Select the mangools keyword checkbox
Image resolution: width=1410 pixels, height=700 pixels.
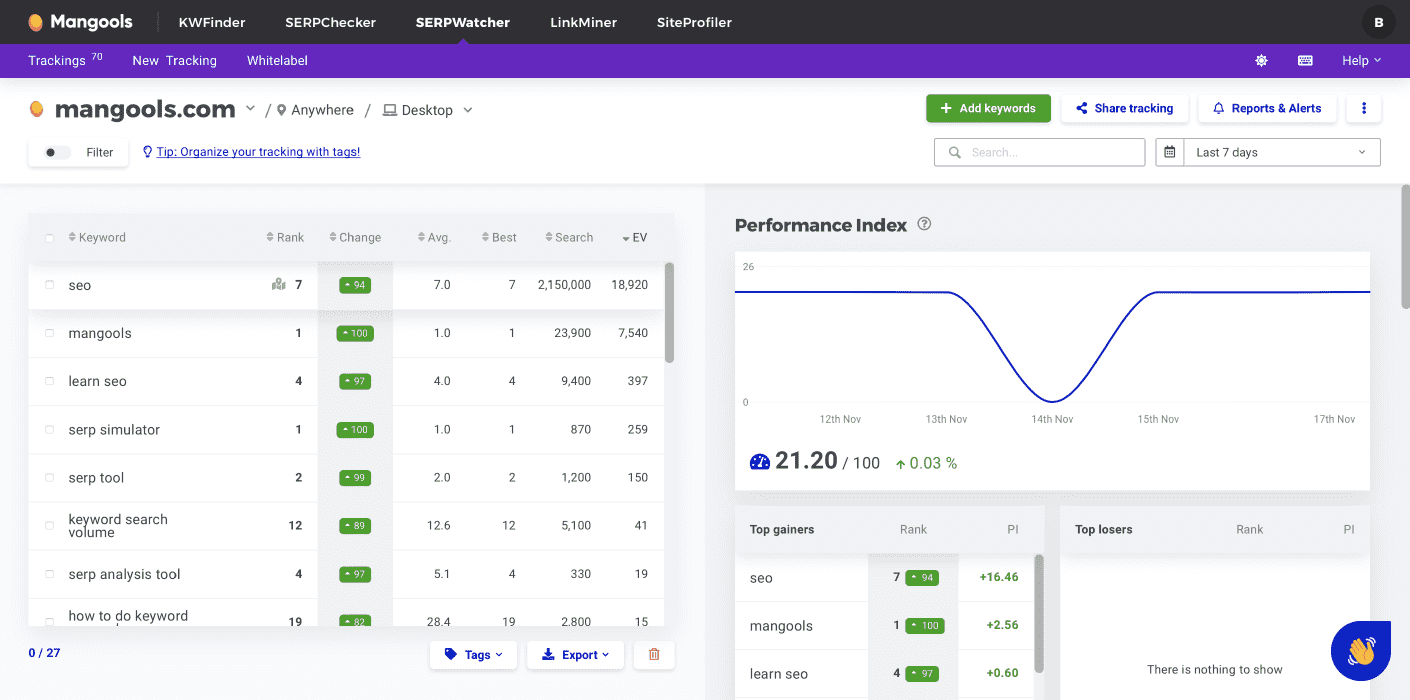click(x=50, y=334)
